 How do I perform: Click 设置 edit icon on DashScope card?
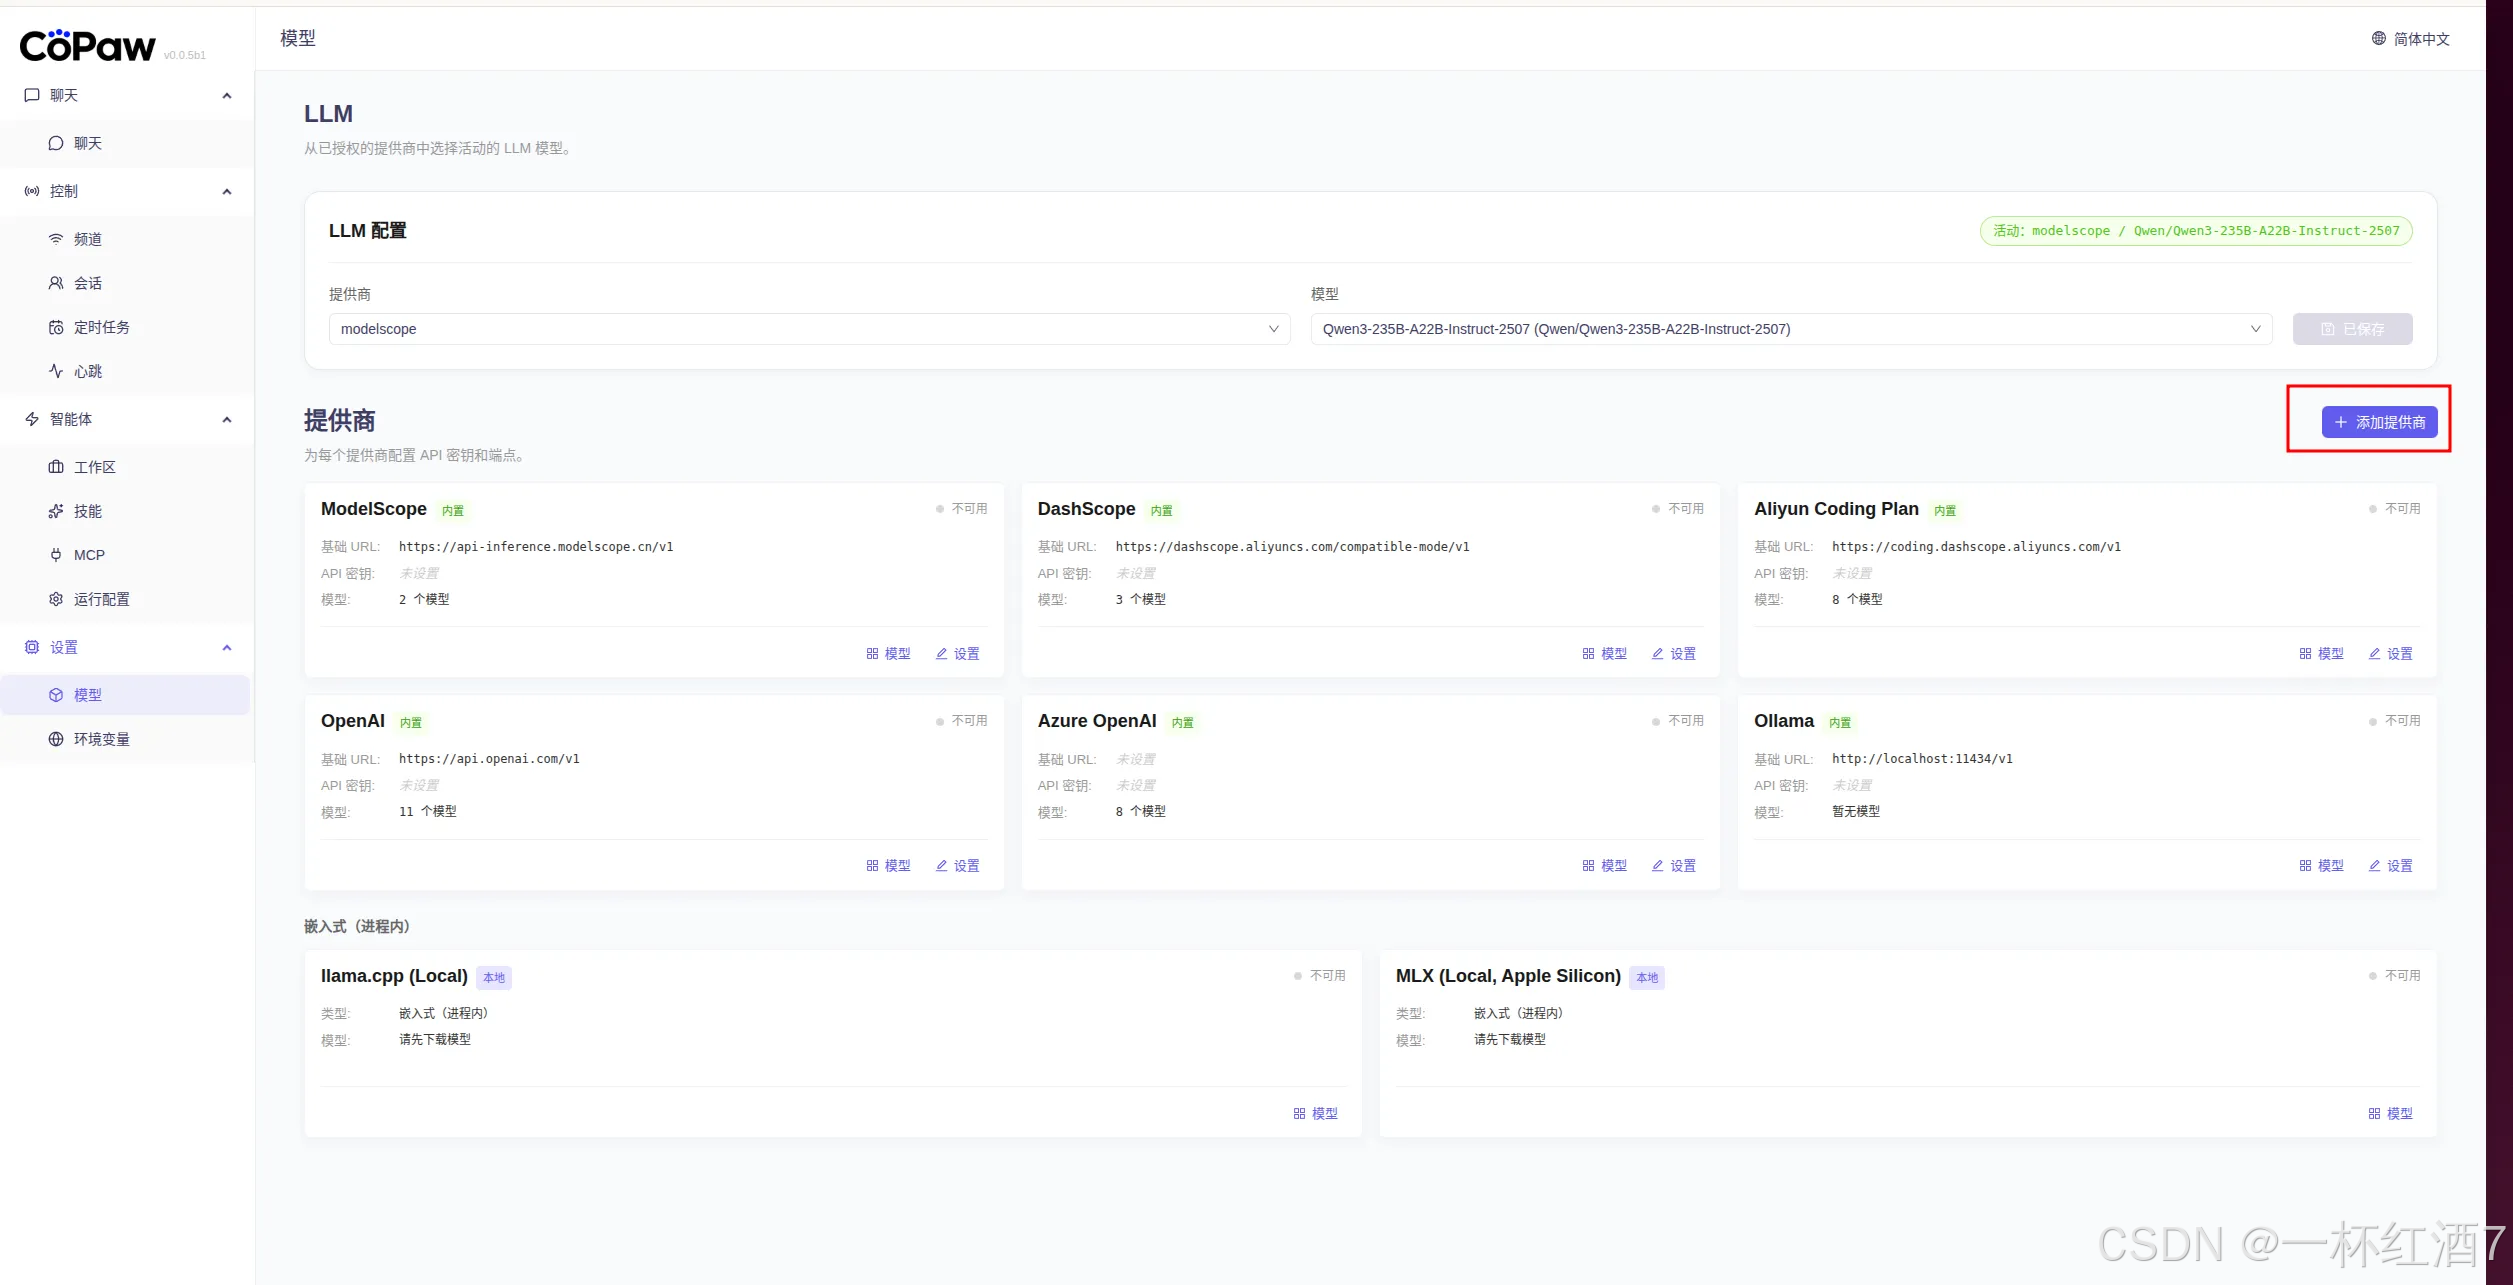click(1657, 654)
